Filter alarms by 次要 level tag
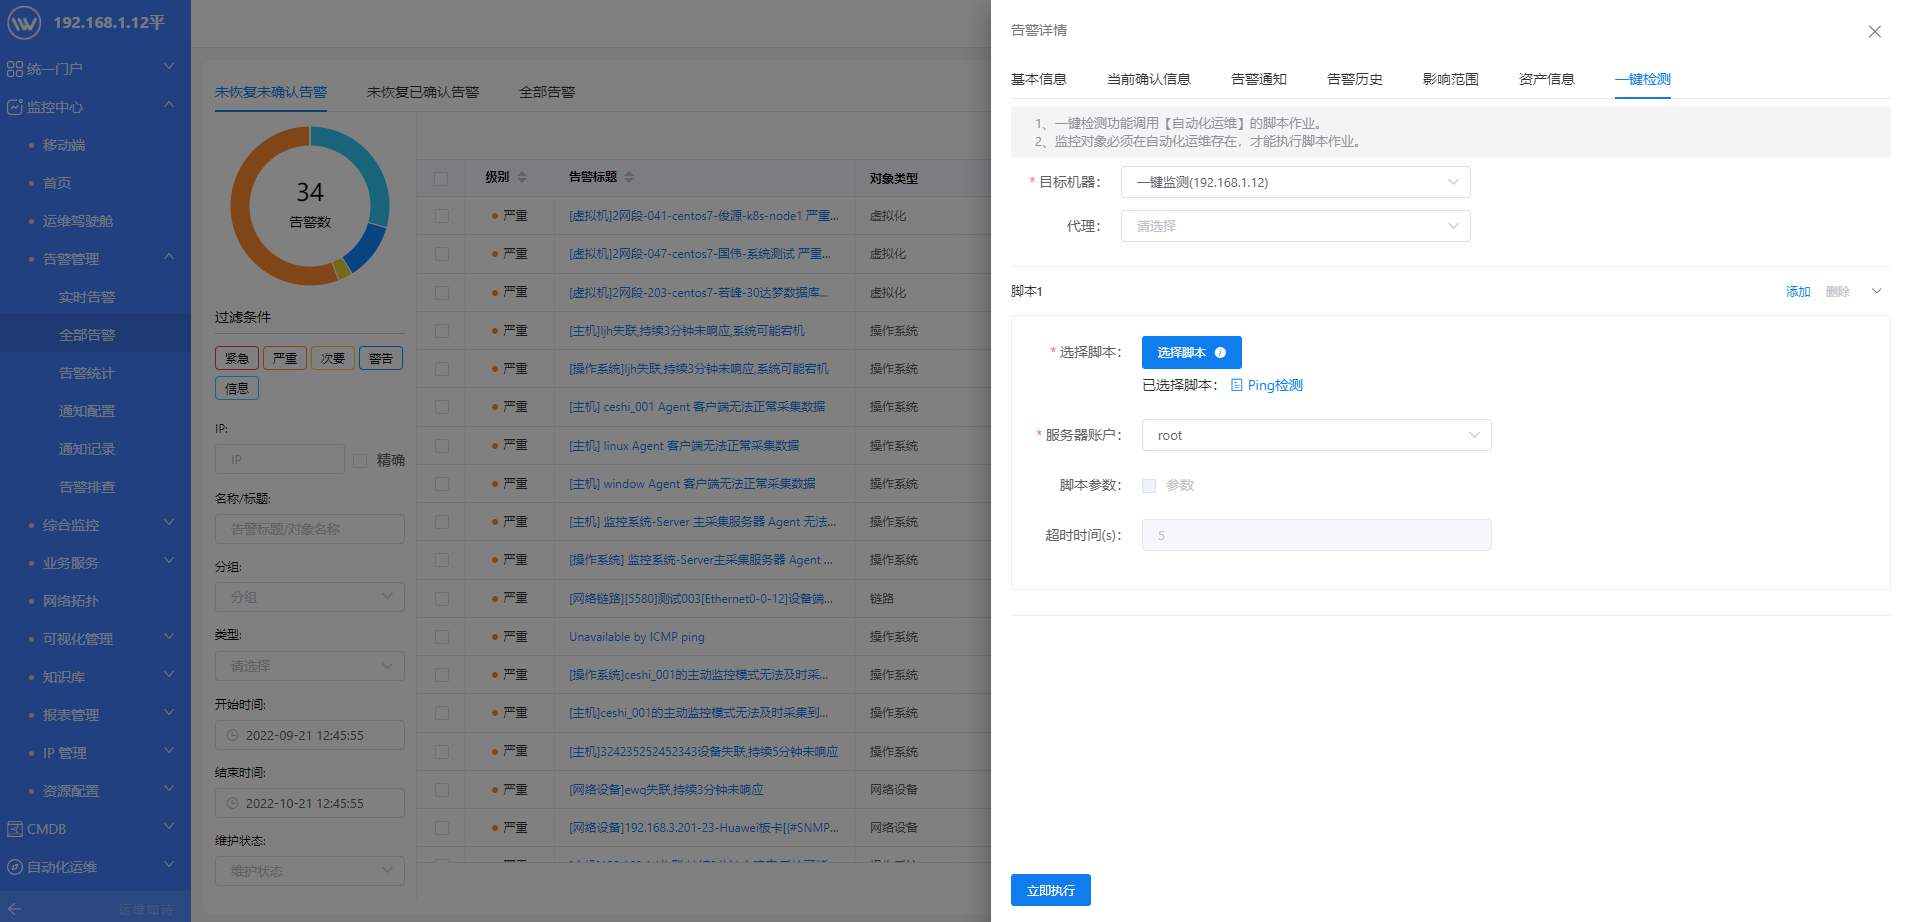 click(x=333, y=358)
